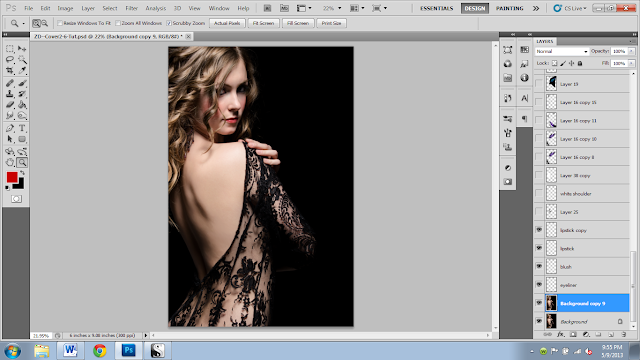Select the Move tool

tap(22, 49)
